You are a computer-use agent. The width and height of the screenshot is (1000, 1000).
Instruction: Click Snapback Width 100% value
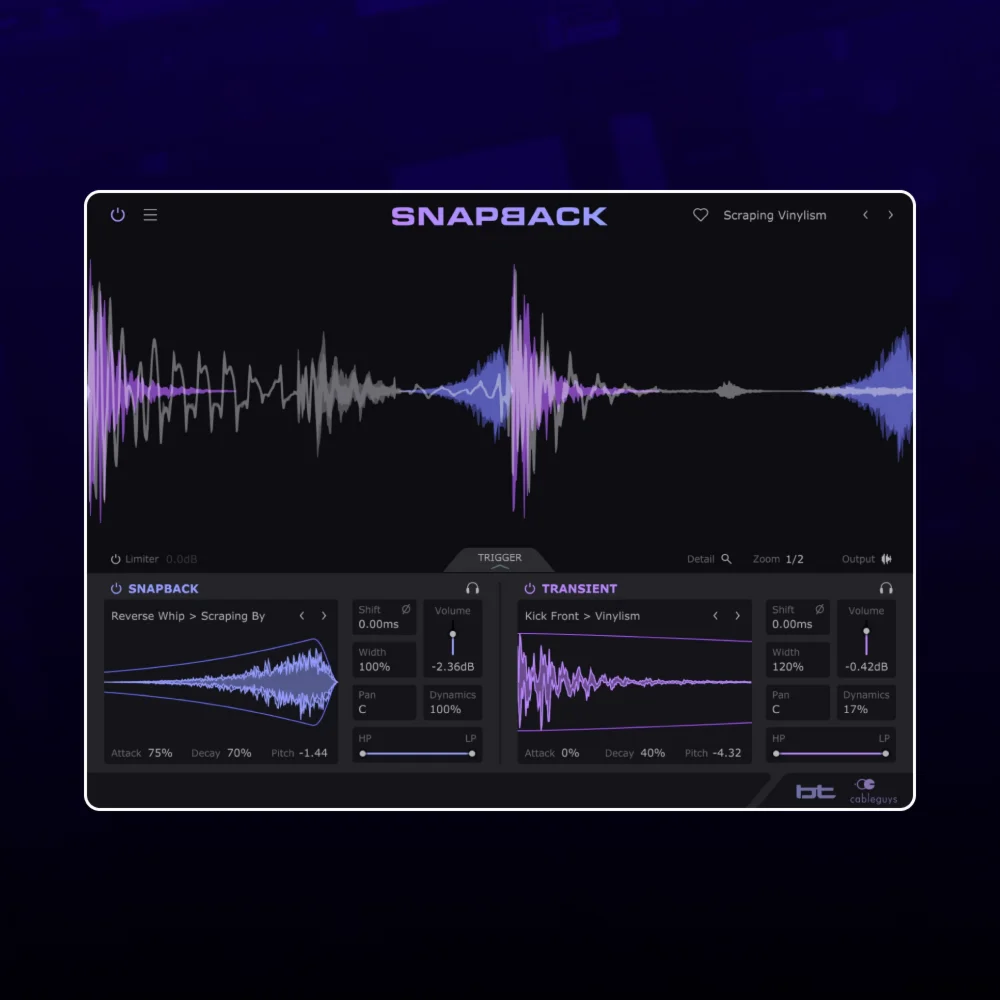coord(374,667)
